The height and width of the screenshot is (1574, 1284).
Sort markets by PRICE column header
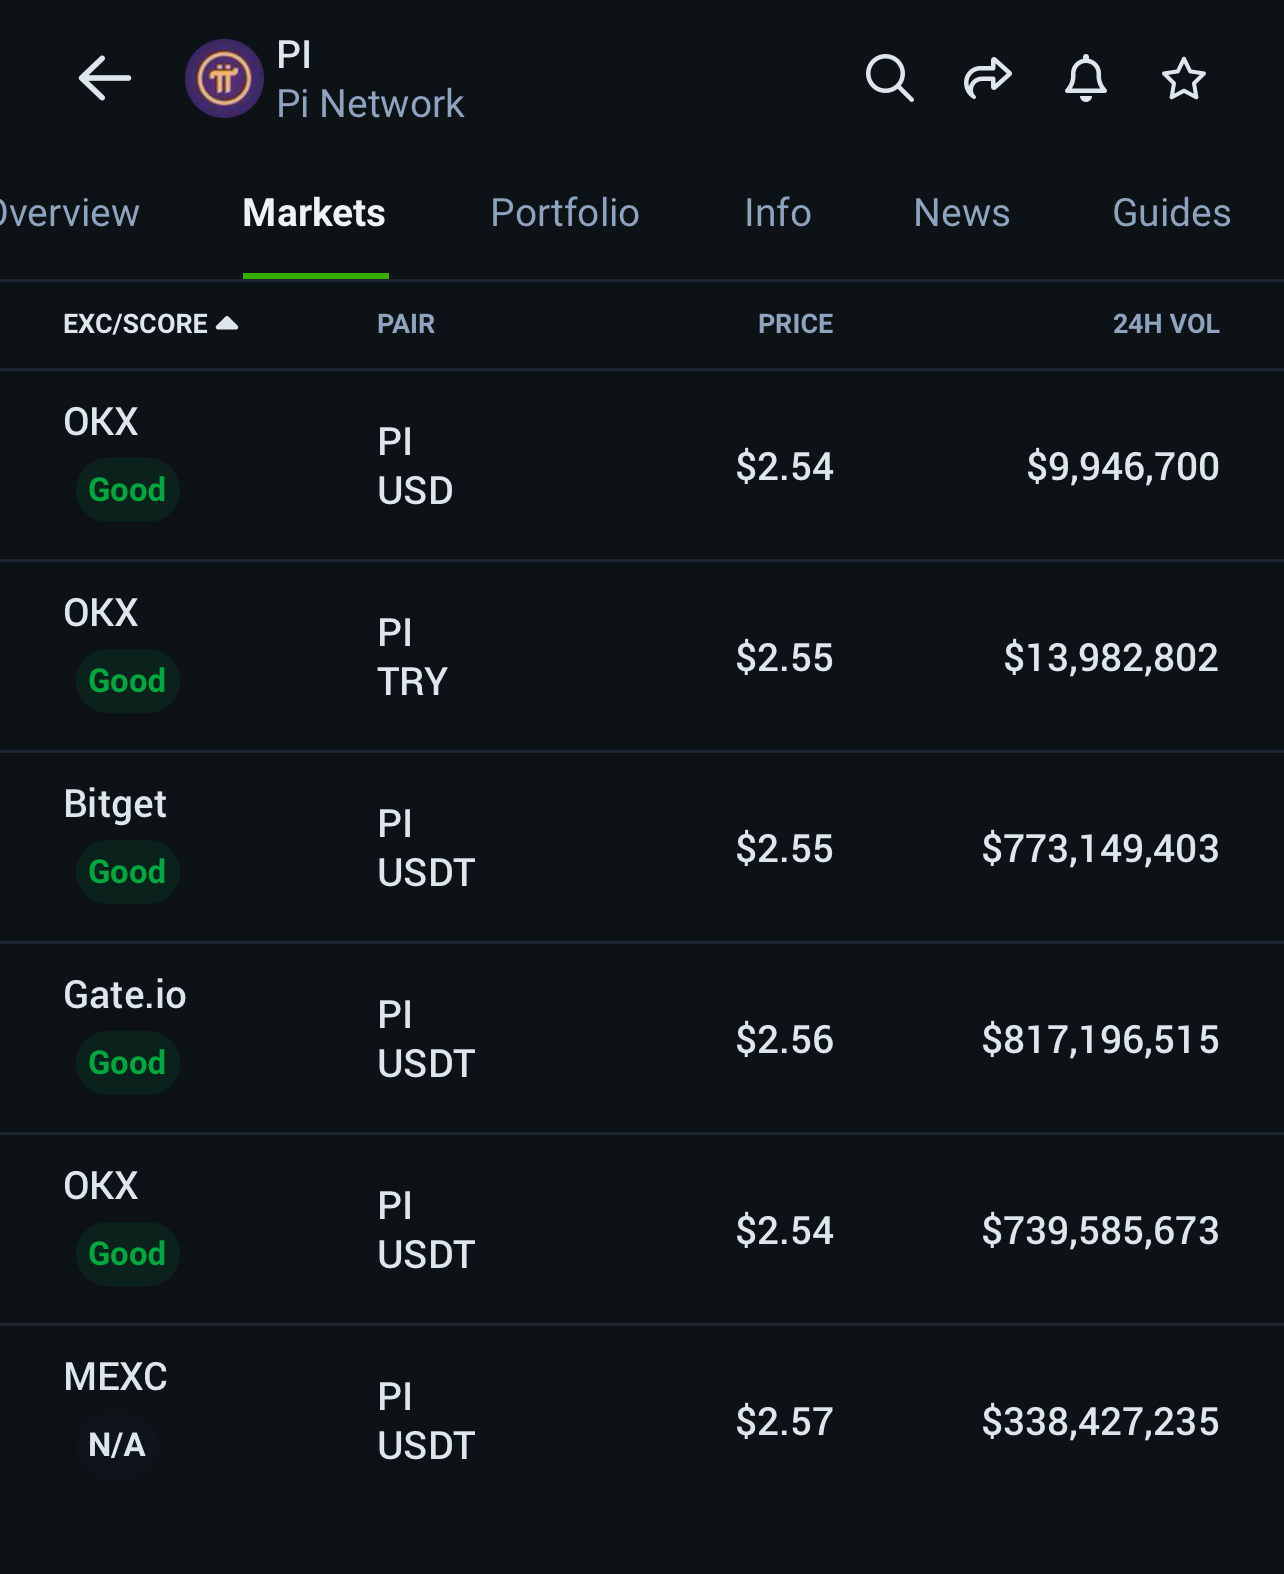point(796,324)
